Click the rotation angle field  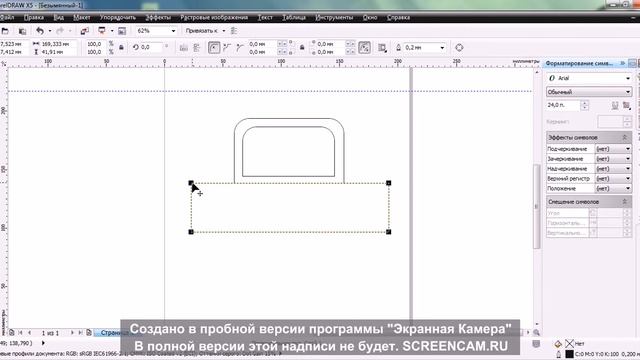click(150, 47)
